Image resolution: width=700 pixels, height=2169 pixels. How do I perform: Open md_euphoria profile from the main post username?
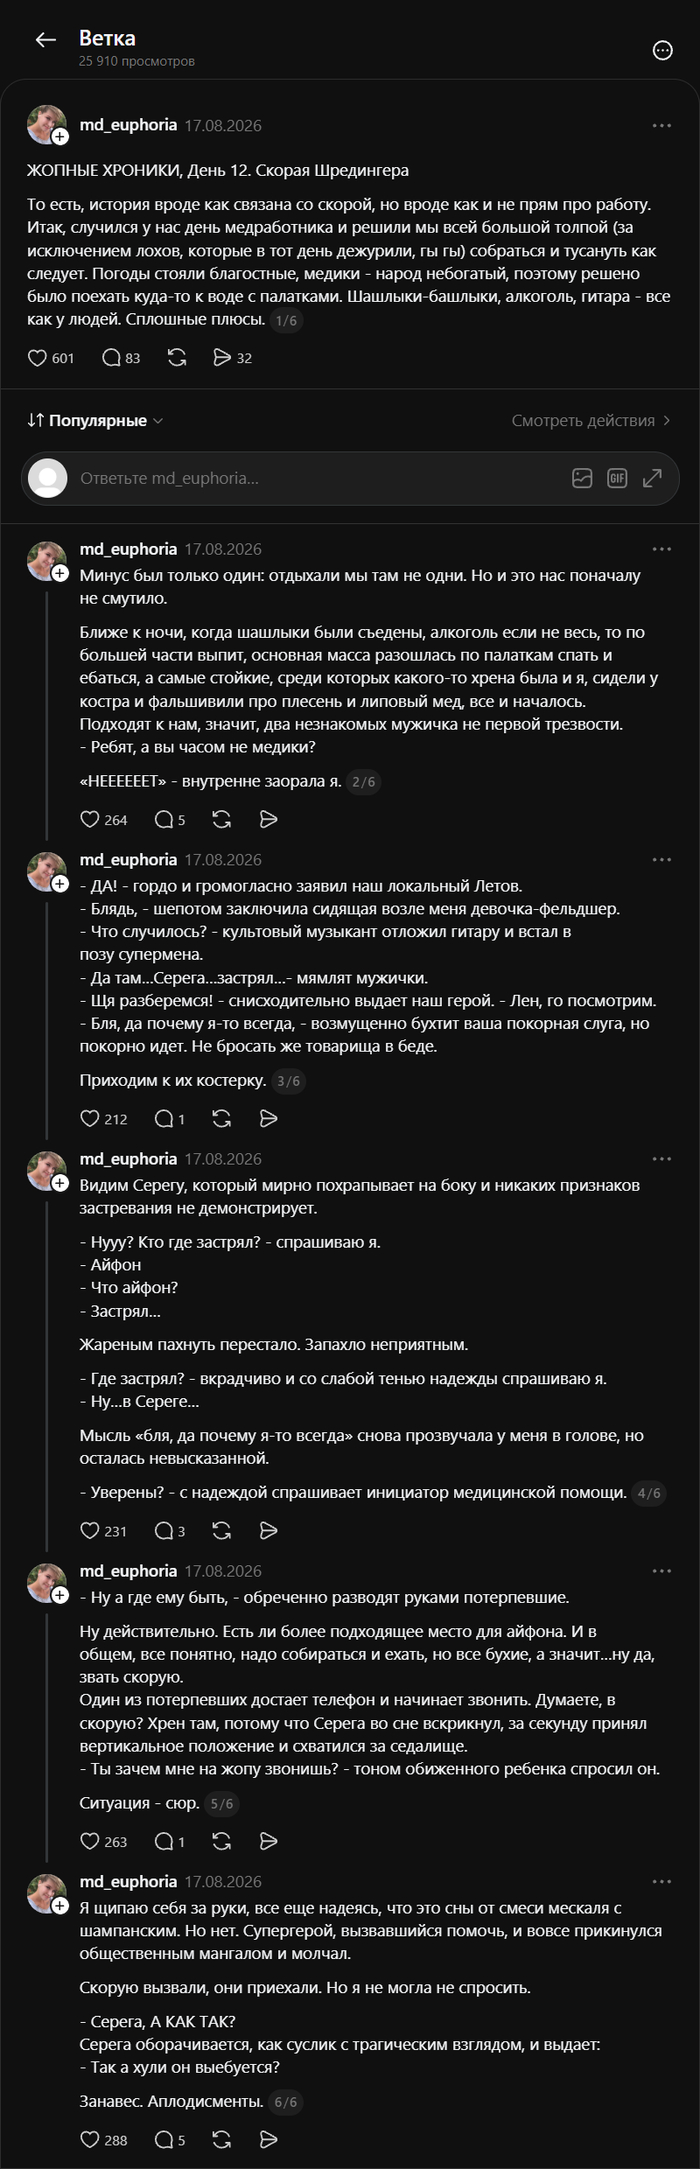pos(128,125)
